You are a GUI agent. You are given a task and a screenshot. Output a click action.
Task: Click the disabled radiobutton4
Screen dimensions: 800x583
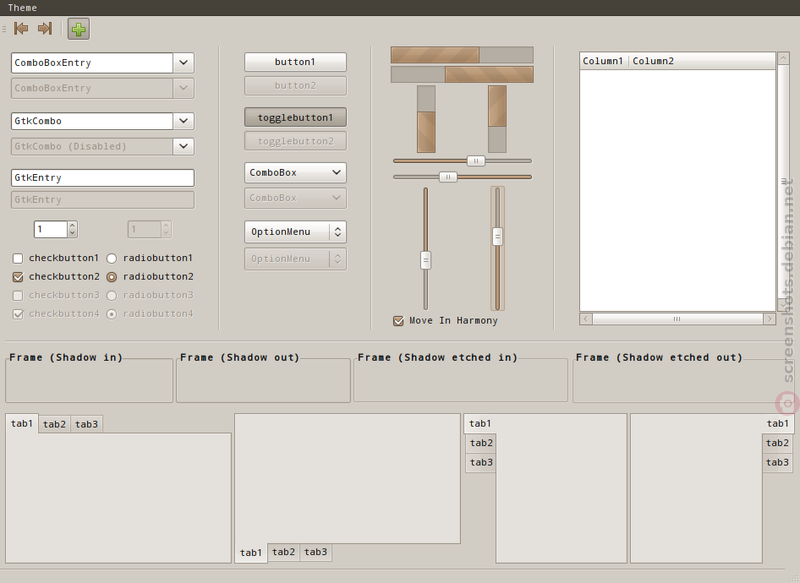coord(111,314)
